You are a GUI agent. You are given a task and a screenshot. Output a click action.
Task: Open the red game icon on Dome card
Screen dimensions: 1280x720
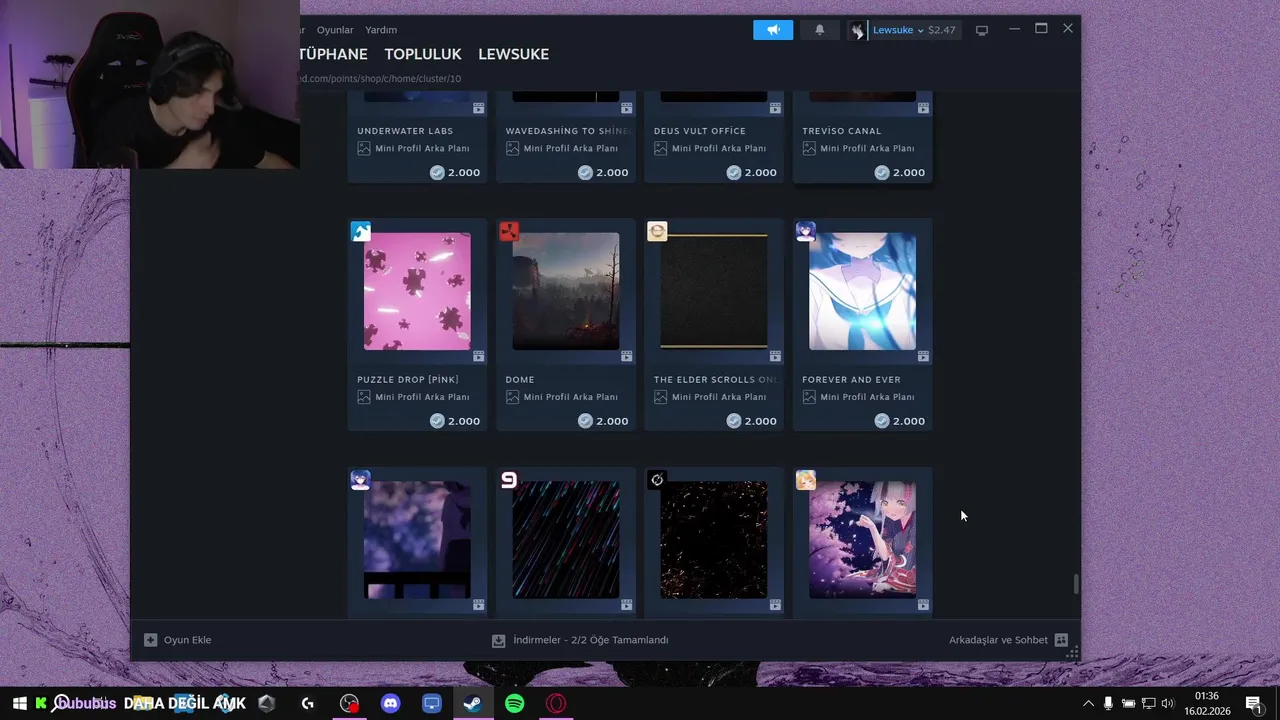click(x=509, y=232)
